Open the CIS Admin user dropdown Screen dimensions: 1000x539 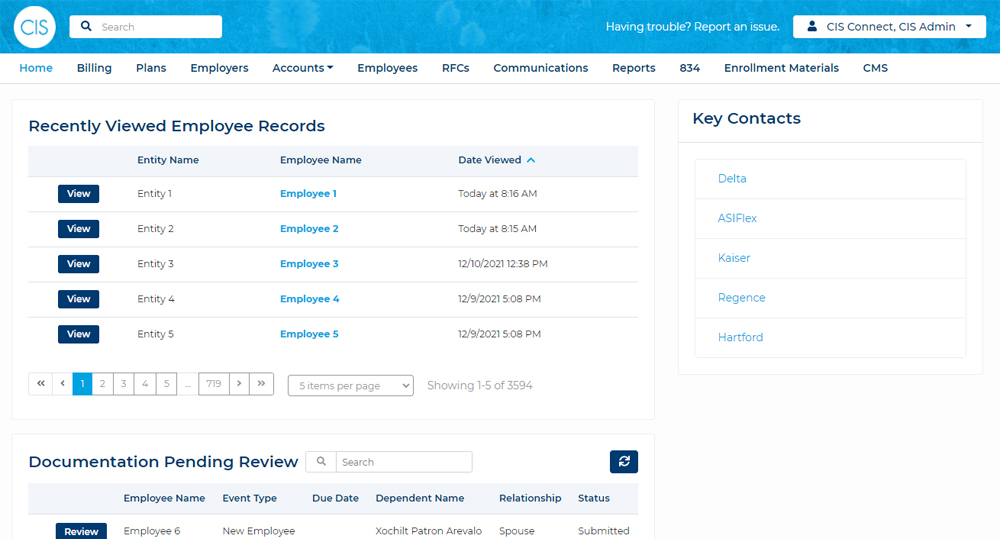pos(889,27)
